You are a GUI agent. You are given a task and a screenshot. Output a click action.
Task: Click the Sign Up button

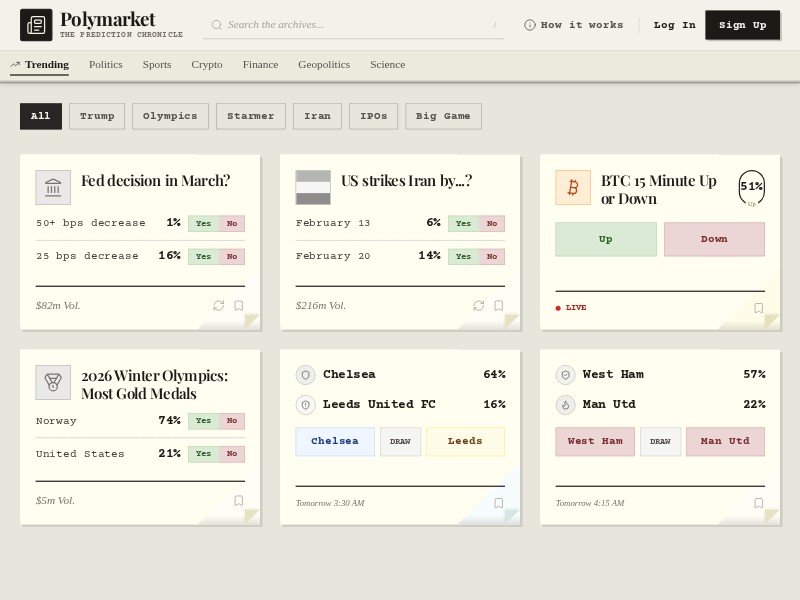(x=743, y=25)
